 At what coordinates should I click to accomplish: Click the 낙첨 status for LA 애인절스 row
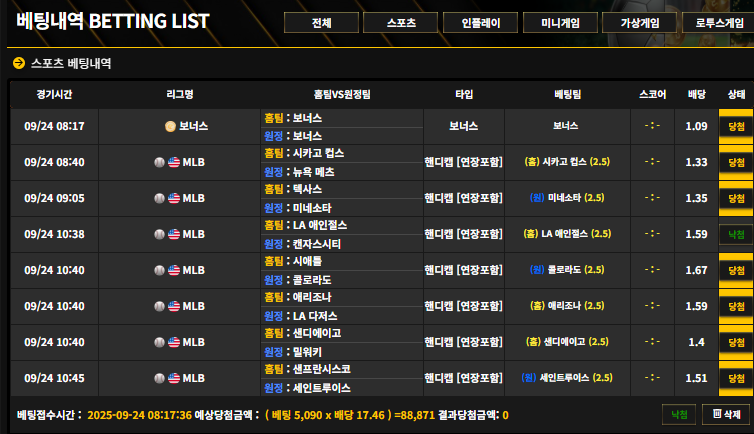(x=736, y=235)
